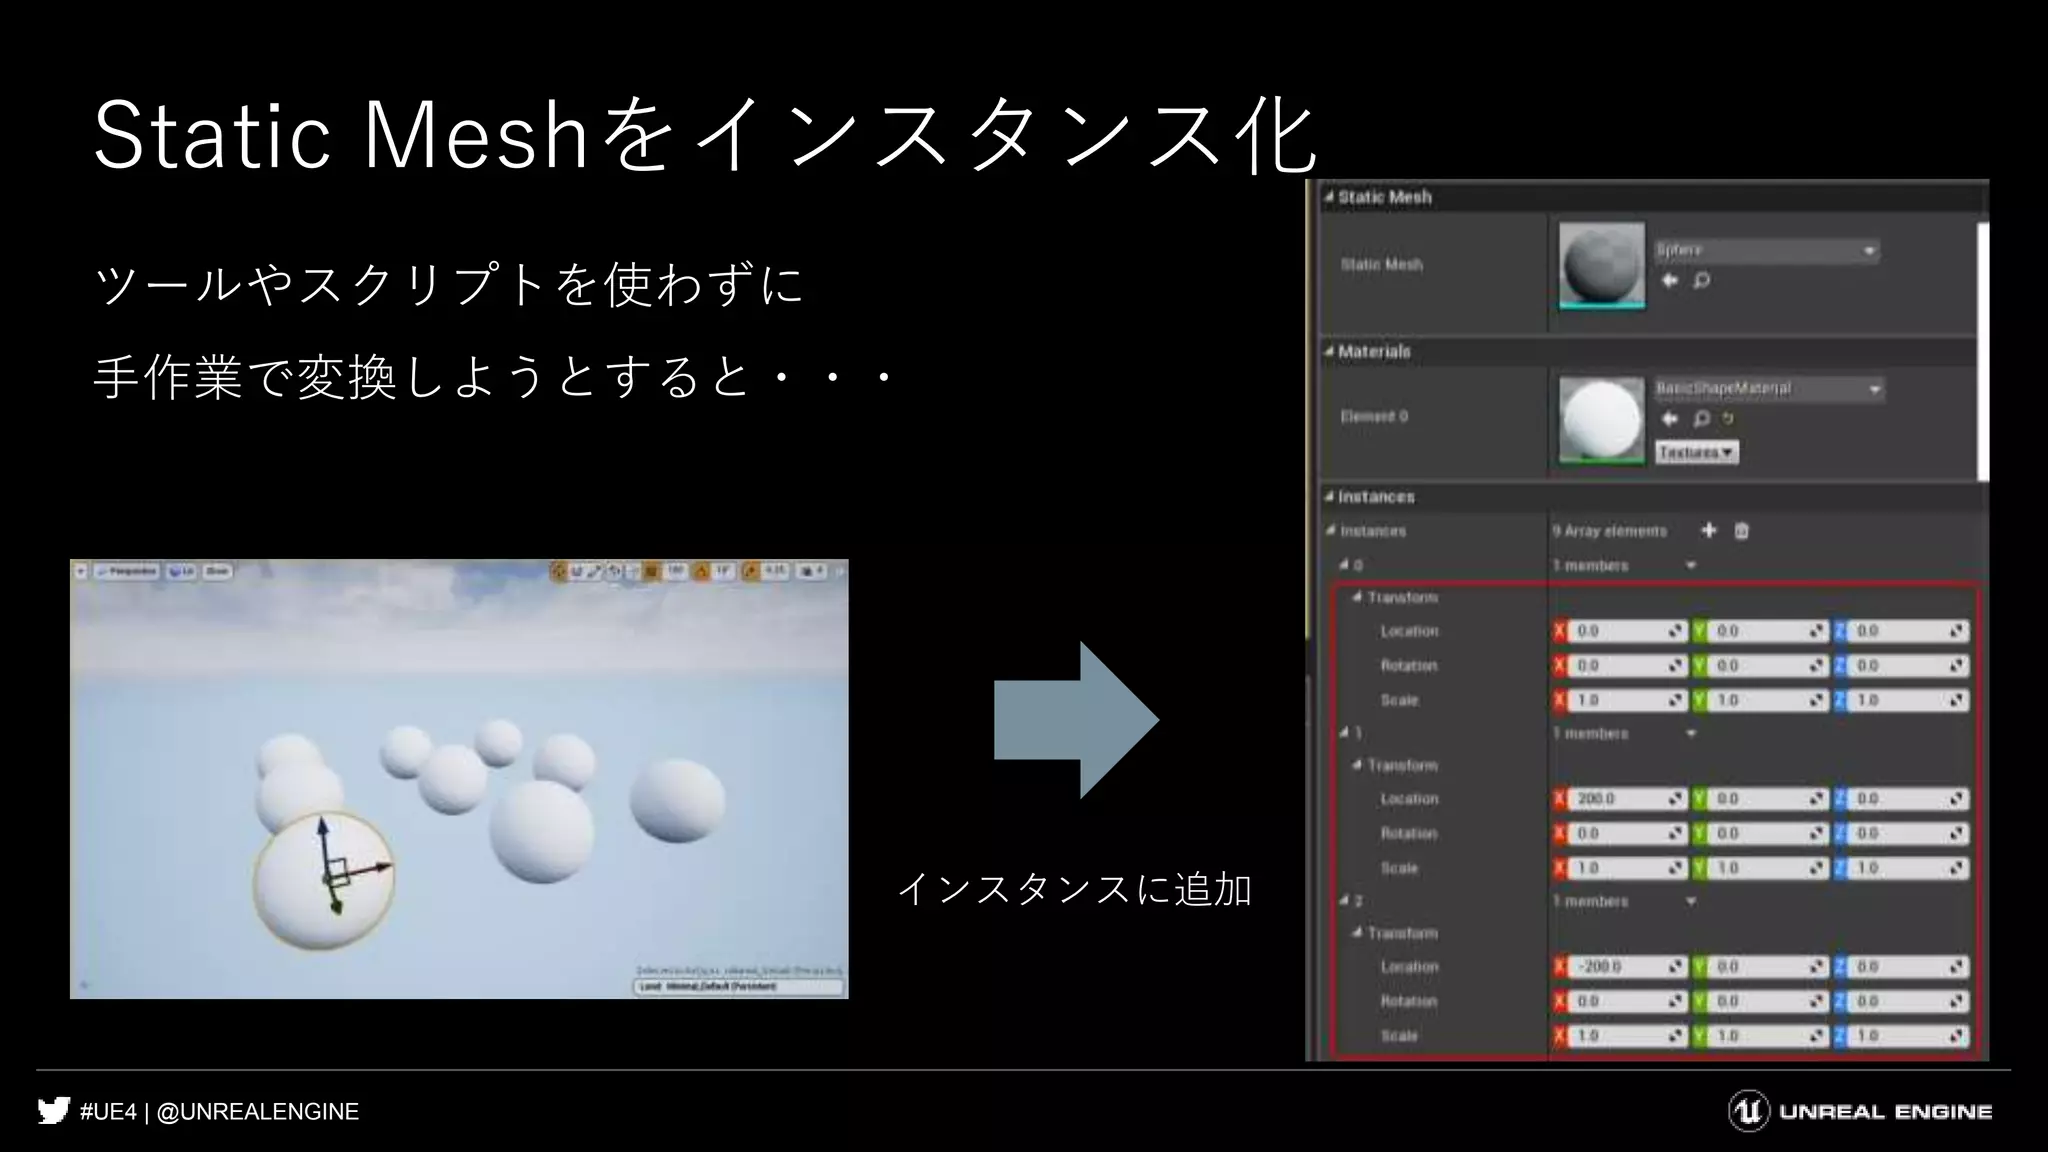The image size is (2048, 1152).
Task: Click the #UE4 | @UNREALENGINE footer text
Action: pyautogui.click(x=219, y=1112)
